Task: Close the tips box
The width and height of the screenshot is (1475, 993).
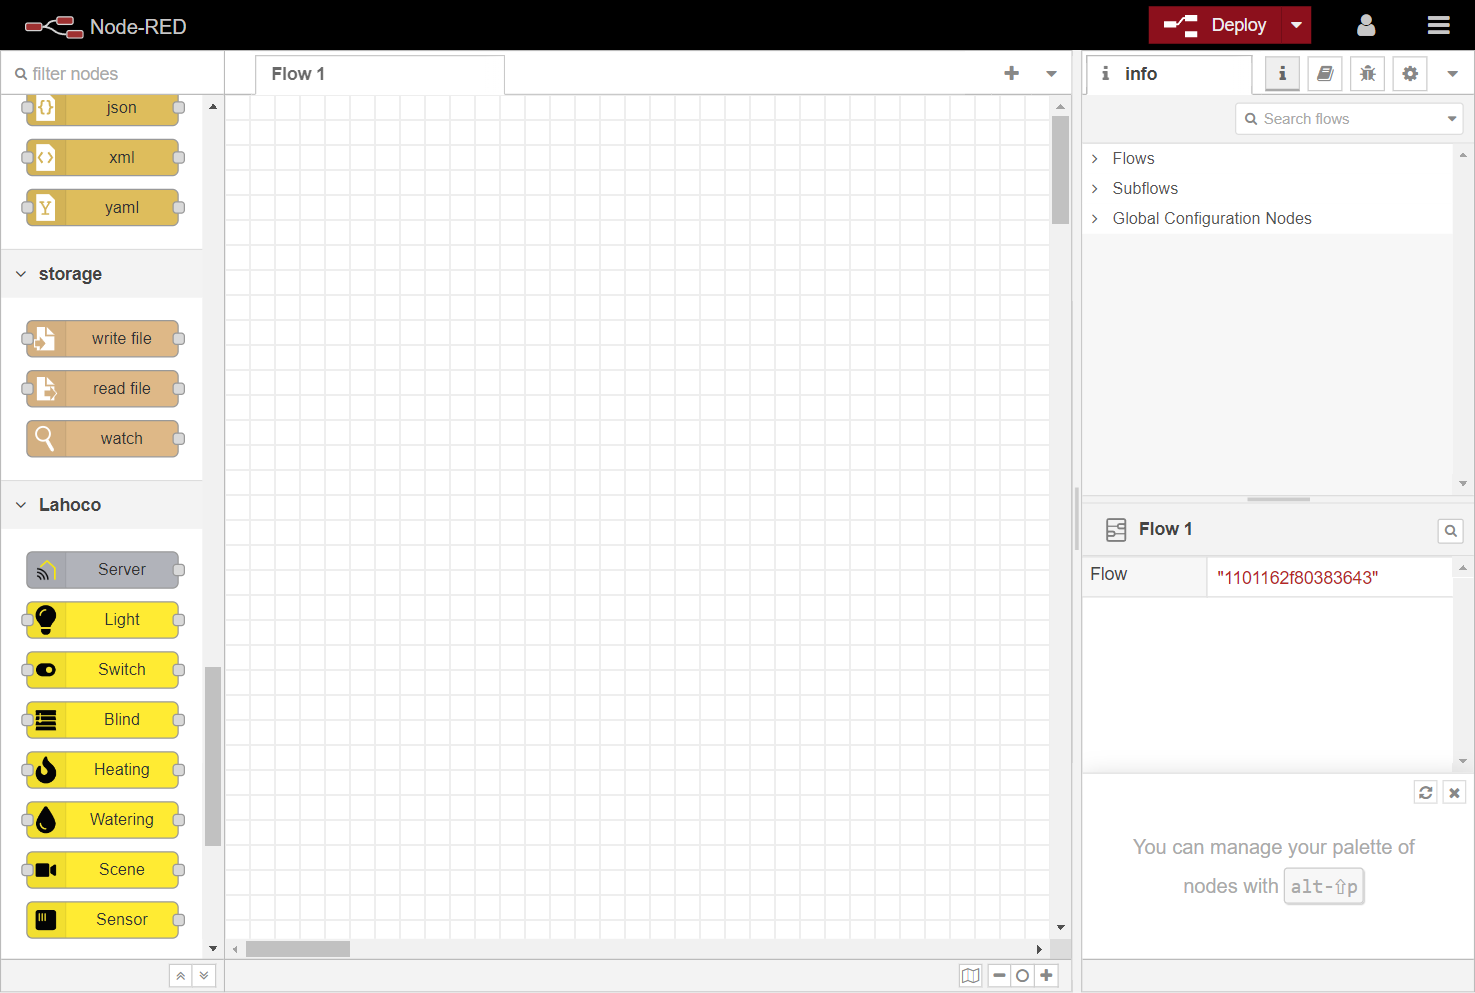Action: (x=1454, y=792)
